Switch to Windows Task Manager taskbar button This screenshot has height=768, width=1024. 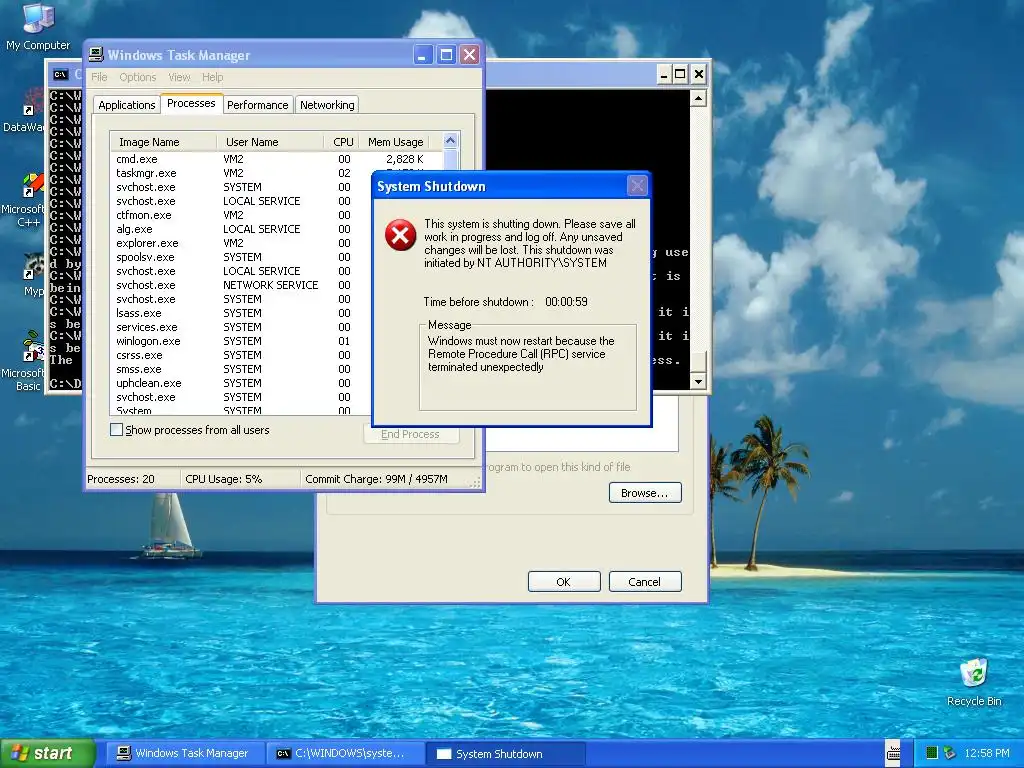(x=185, y=753)
